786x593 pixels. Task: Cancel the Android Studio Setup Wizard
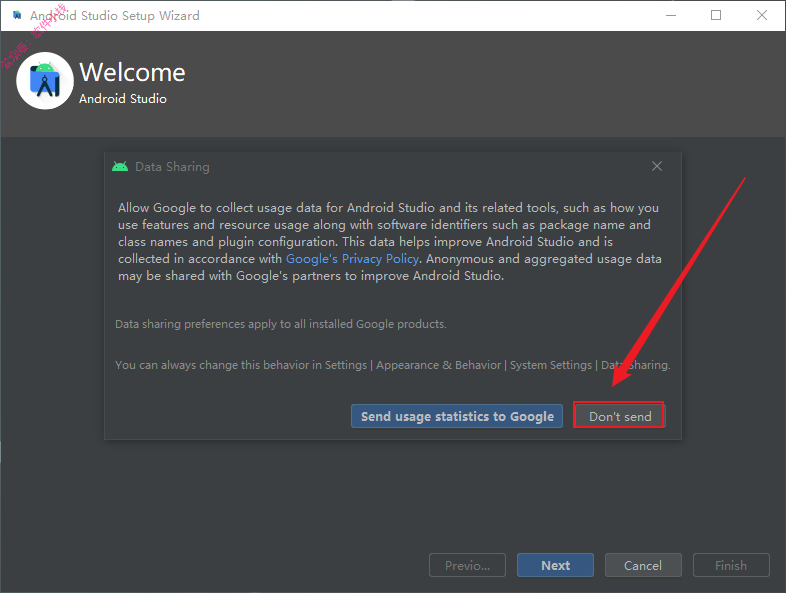click(643, 565)
